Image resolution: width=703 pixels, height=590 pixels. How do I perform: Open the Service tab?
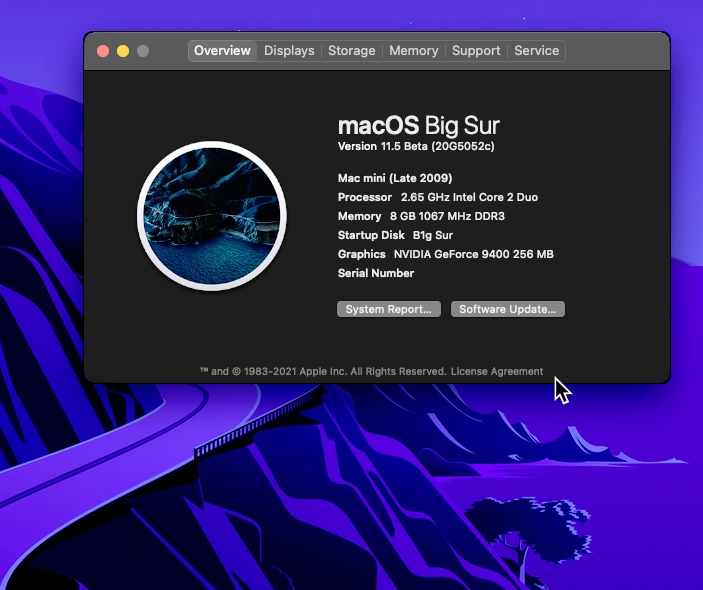coord(537,51)
